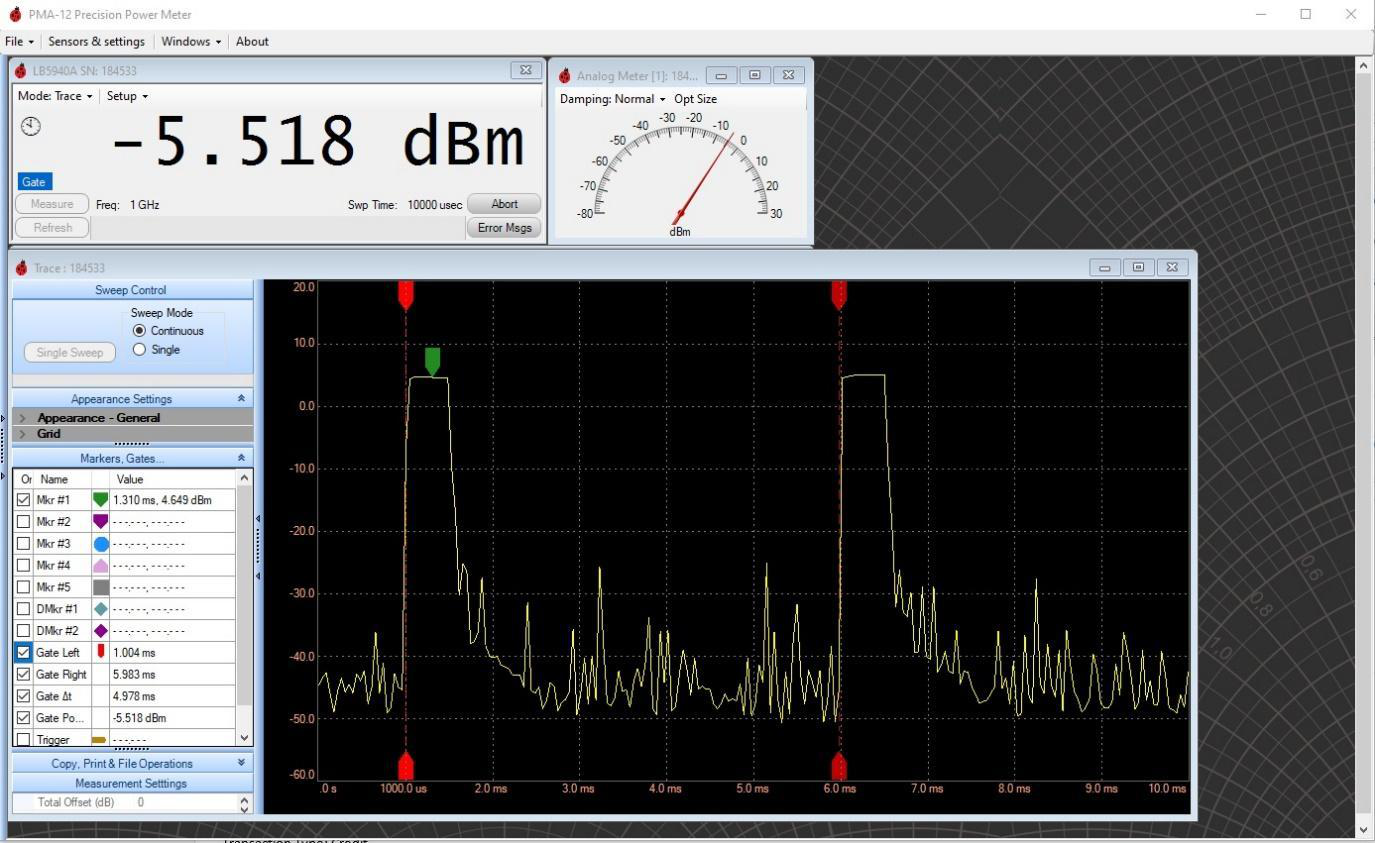Expand the Appearance - General section

coord(23,418)
